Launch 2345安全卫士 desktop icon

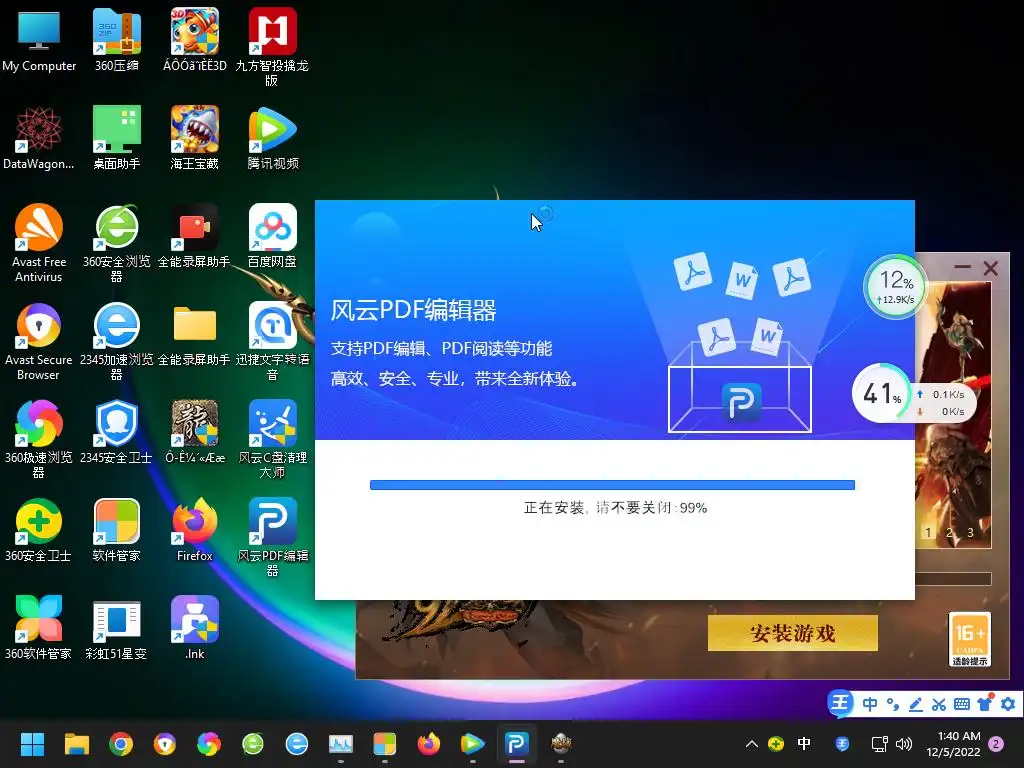pyautogui.click(x=116, y=432)
